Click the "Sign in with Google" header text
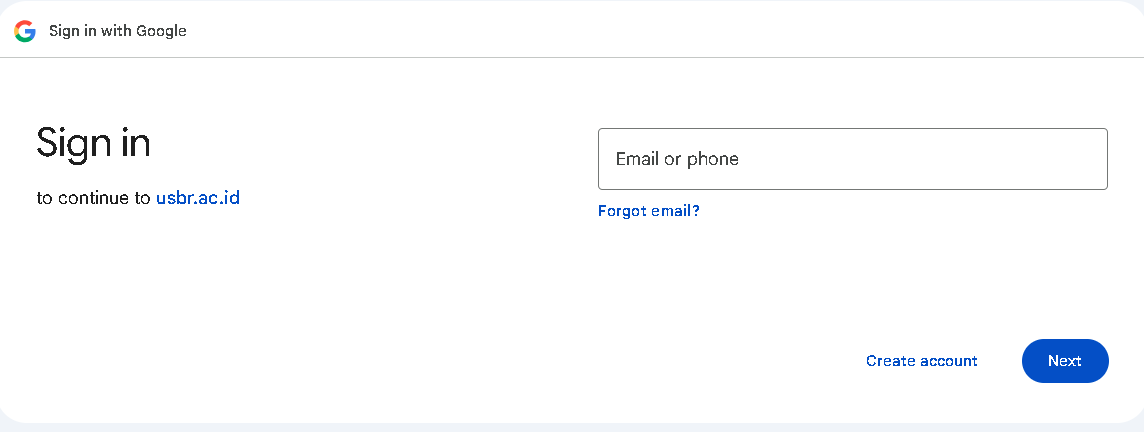The height and width of the screenshot is (432, 1144). coord(118,31)
